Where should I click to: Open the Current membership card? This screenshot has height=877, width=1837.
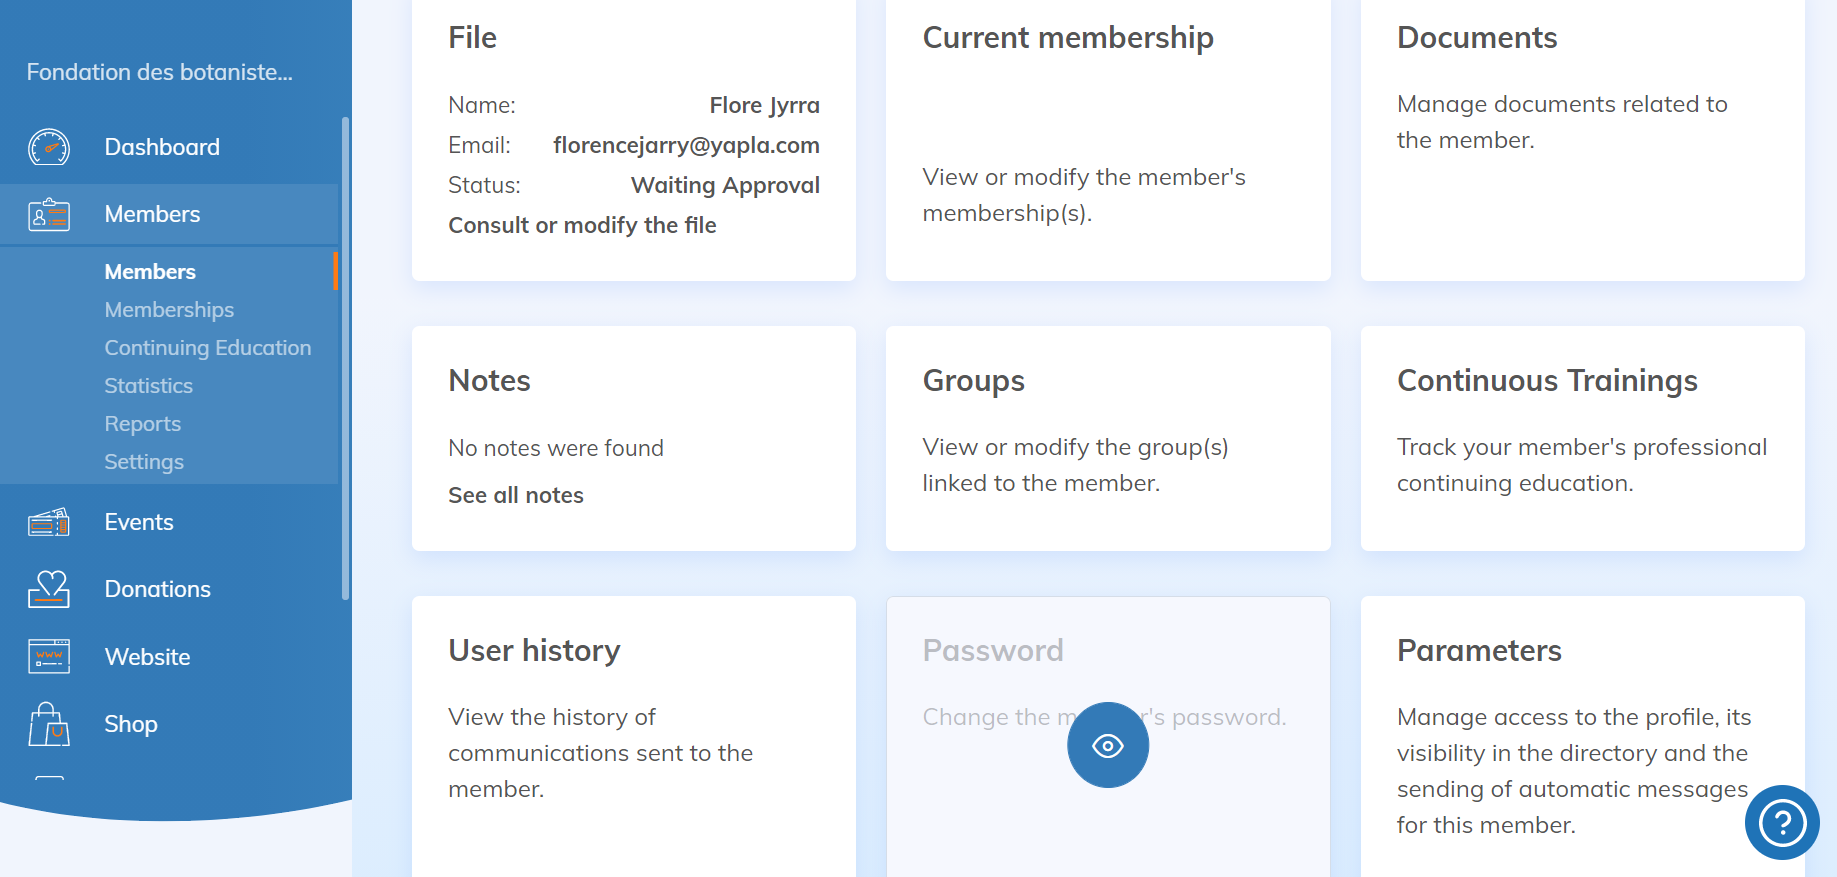1107,140
